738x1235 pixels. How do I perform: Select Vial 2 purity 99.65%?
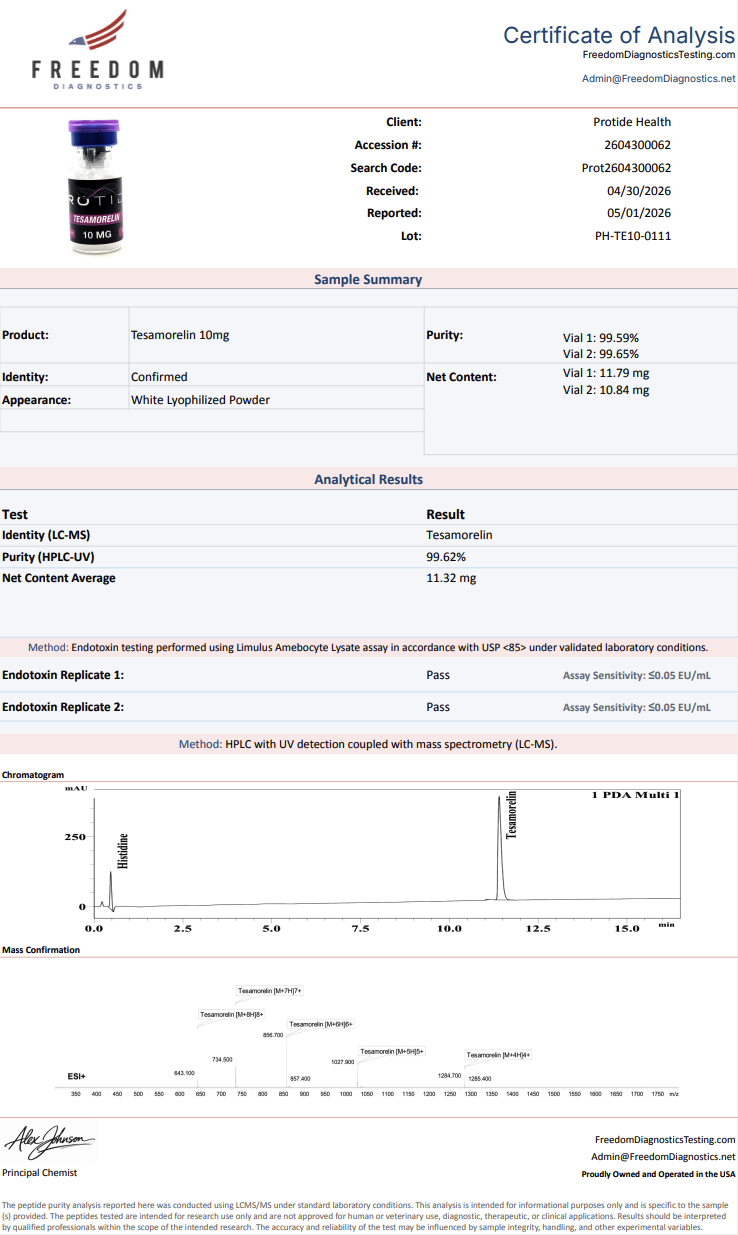[601, 354]
